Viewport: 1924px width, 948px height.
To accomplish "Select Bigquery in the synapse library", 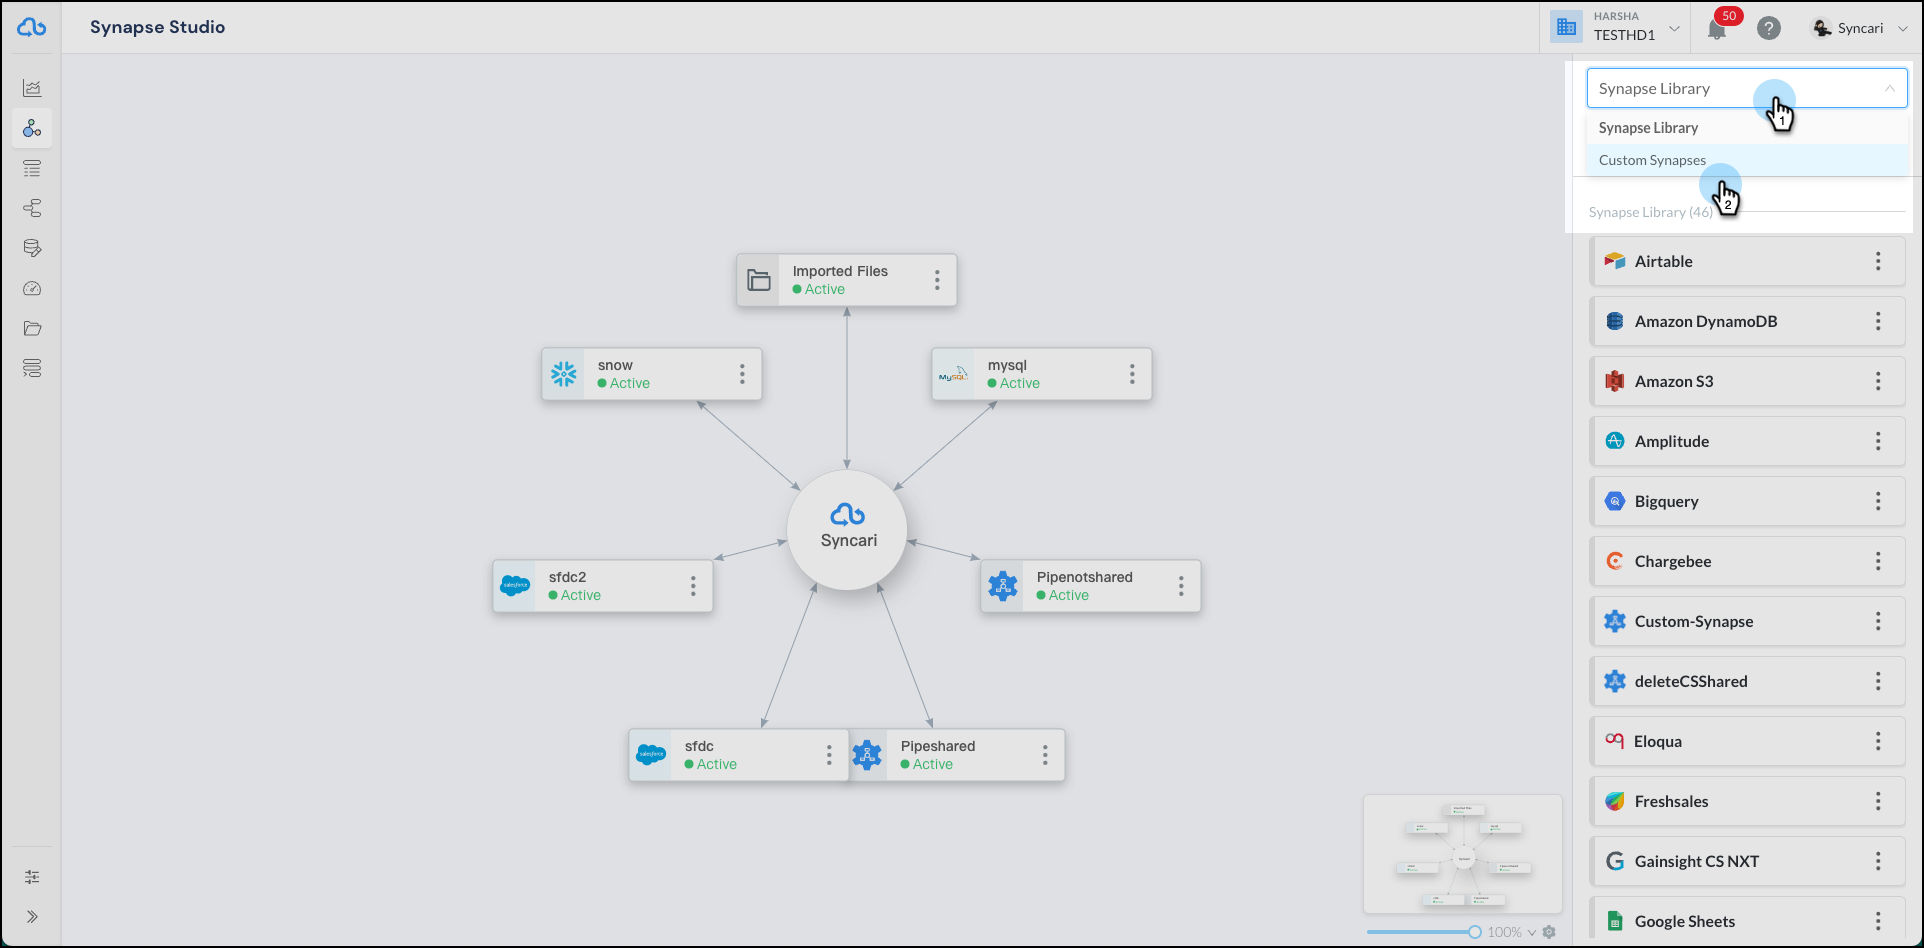I will 1748,501.
